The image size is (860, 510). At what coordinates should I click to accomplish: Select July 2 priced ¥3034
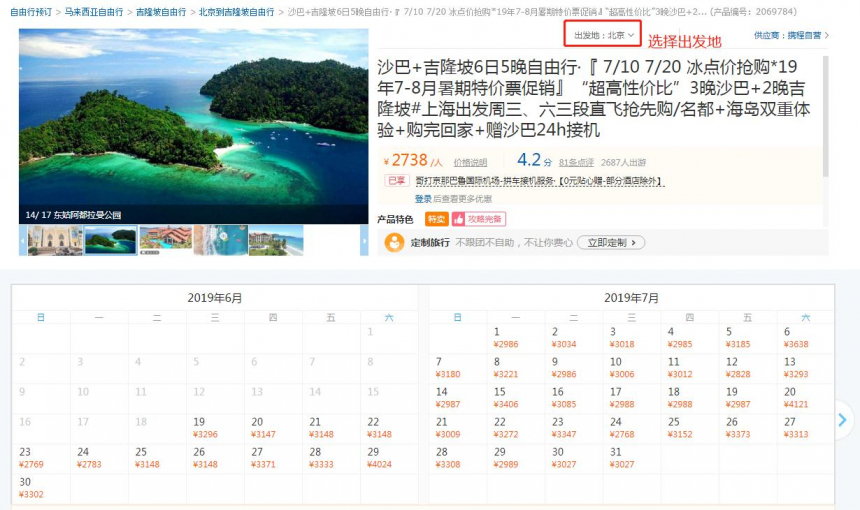[x=574, y=338]
